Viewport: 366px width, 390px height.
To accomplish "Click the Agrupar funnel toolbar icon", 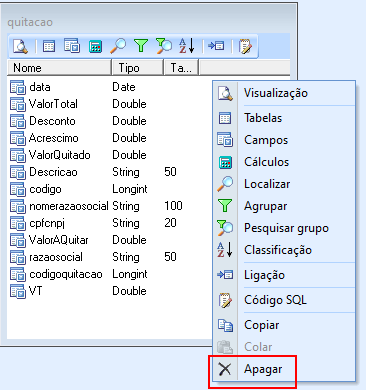I will (x=141, y=46).
